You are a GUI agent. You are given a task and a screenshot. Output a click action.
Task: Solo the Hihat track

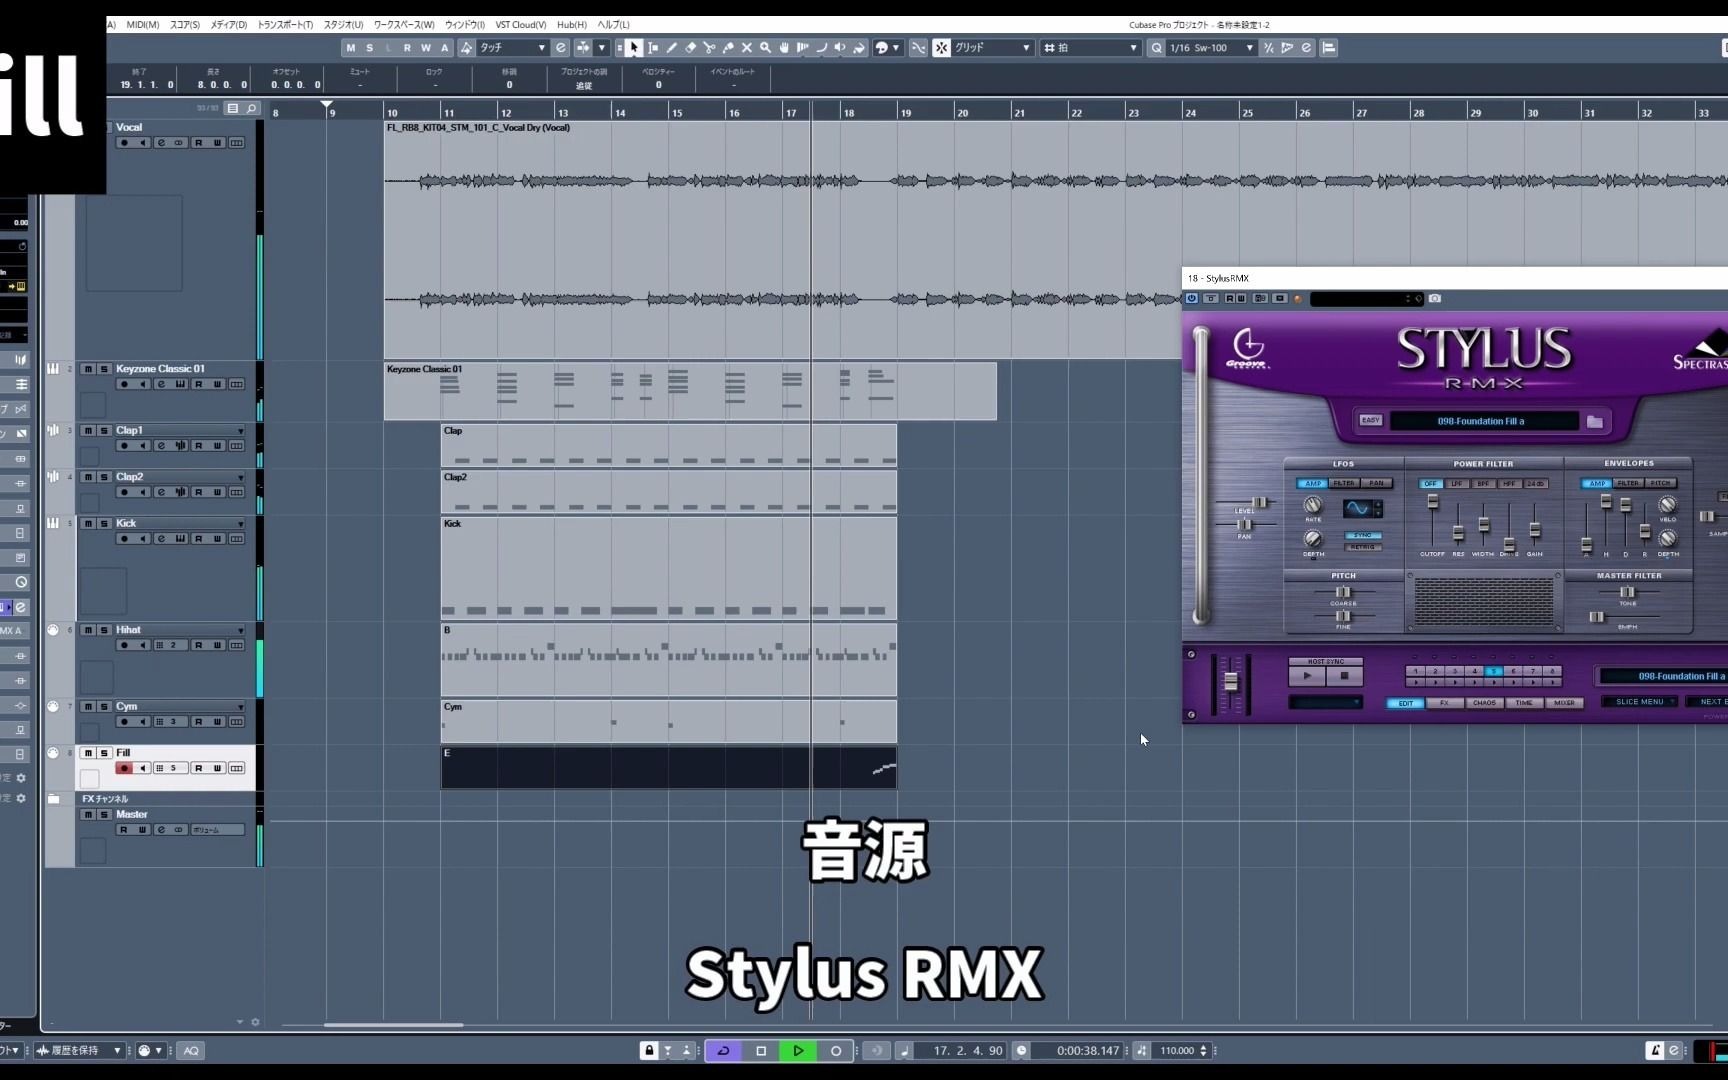click(104, 630)
